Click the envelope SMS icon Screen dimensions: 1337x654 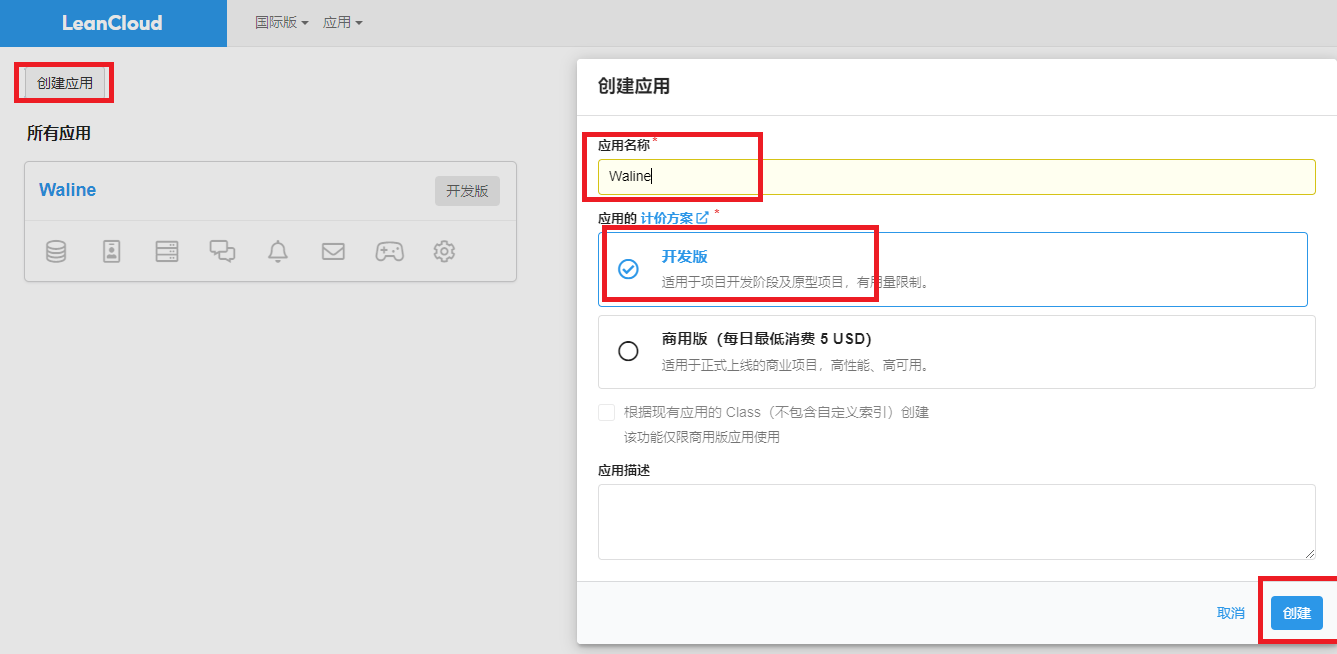click(333, 251)
